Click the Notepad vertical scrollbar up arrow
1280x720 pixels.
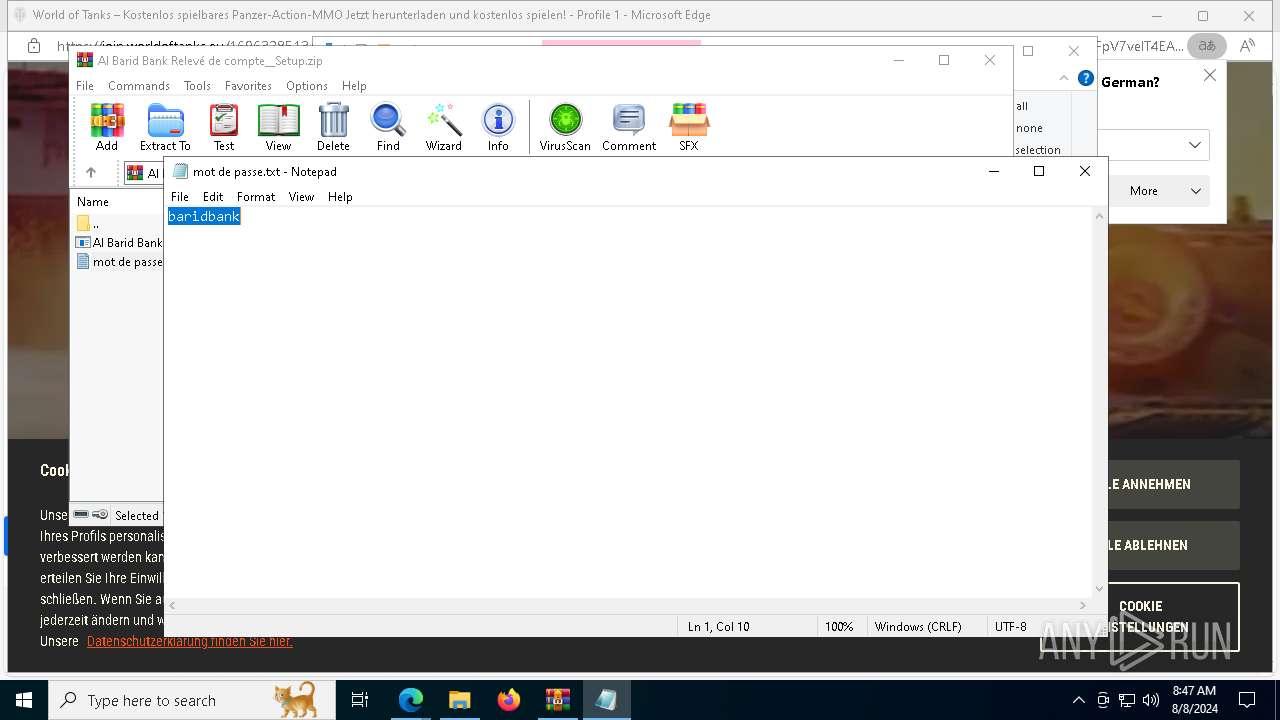1100,216
